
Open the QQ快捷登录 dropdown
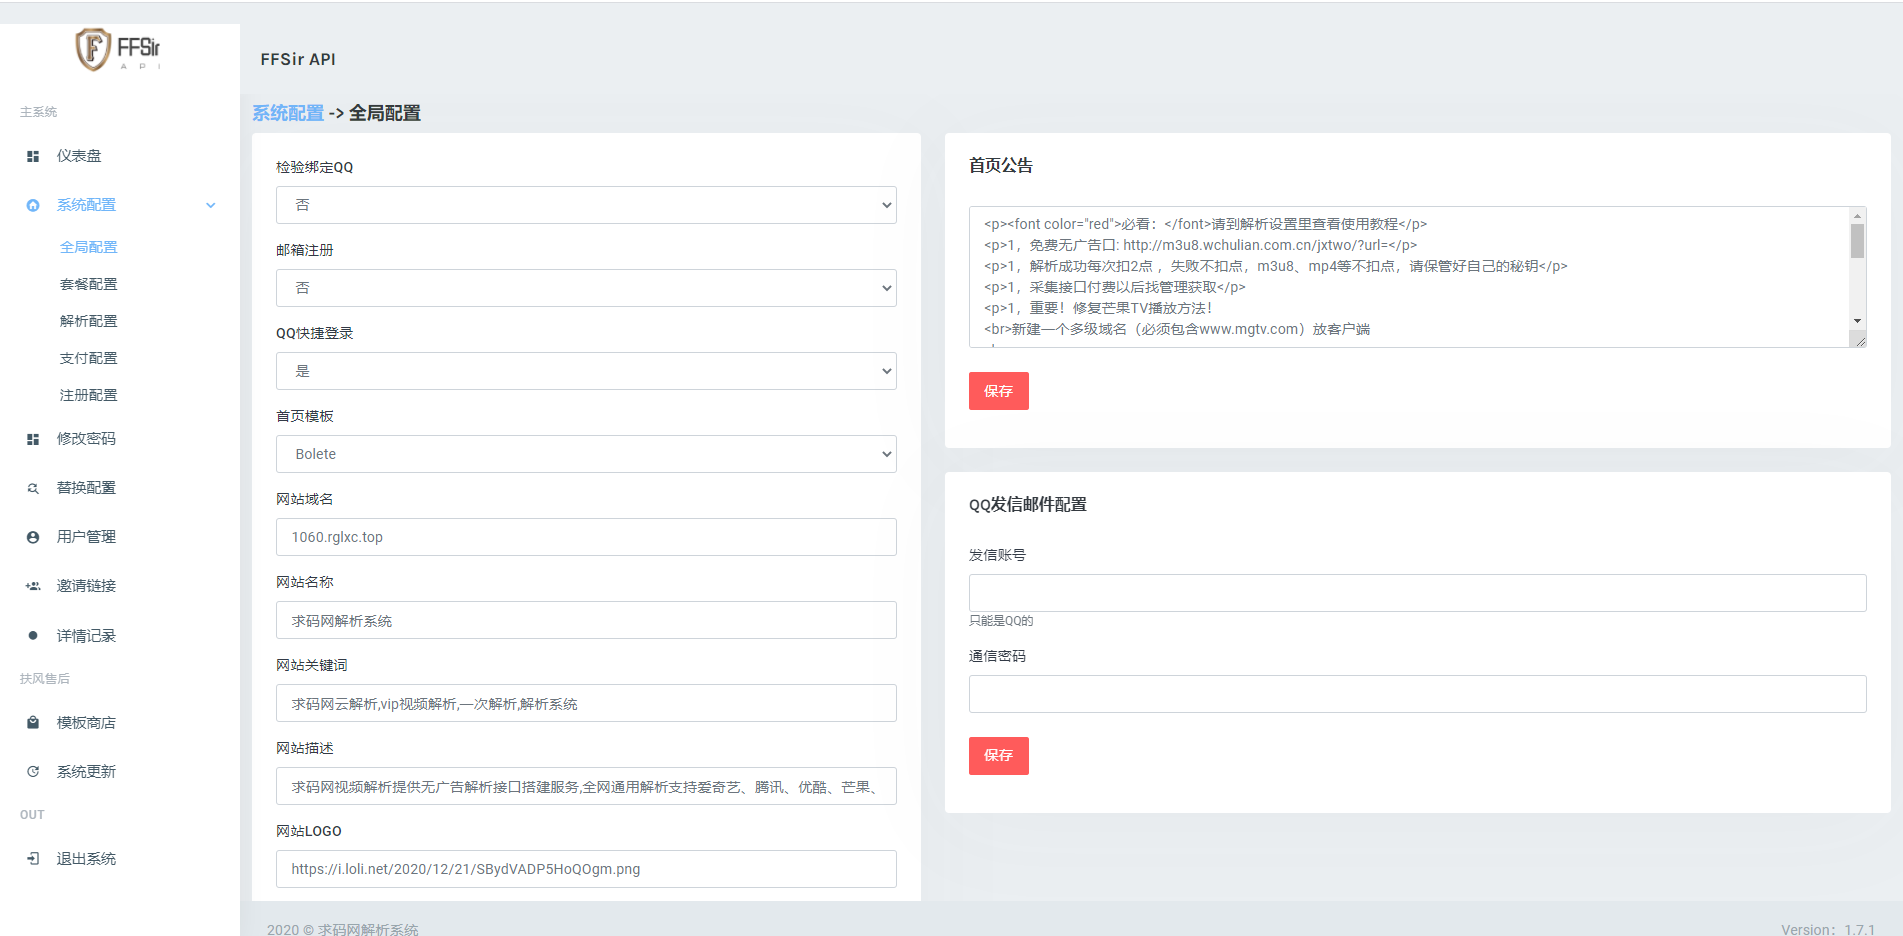coord(586,371)
